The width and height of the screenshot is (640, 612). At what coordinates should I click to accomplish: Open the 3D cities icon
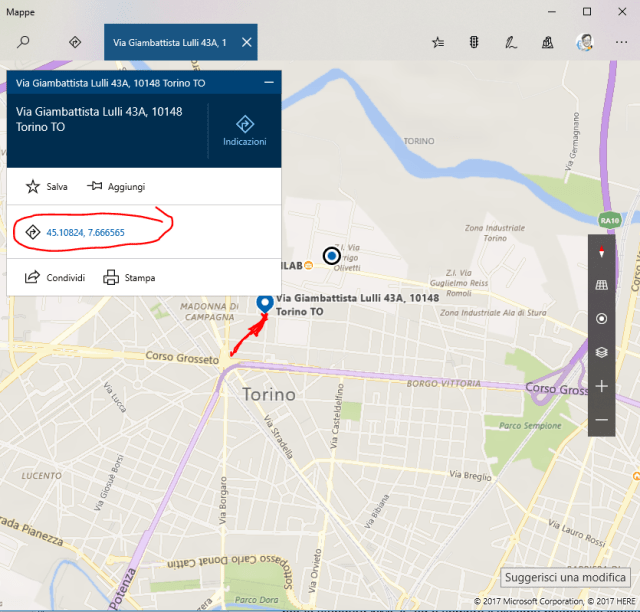(547, 42)
